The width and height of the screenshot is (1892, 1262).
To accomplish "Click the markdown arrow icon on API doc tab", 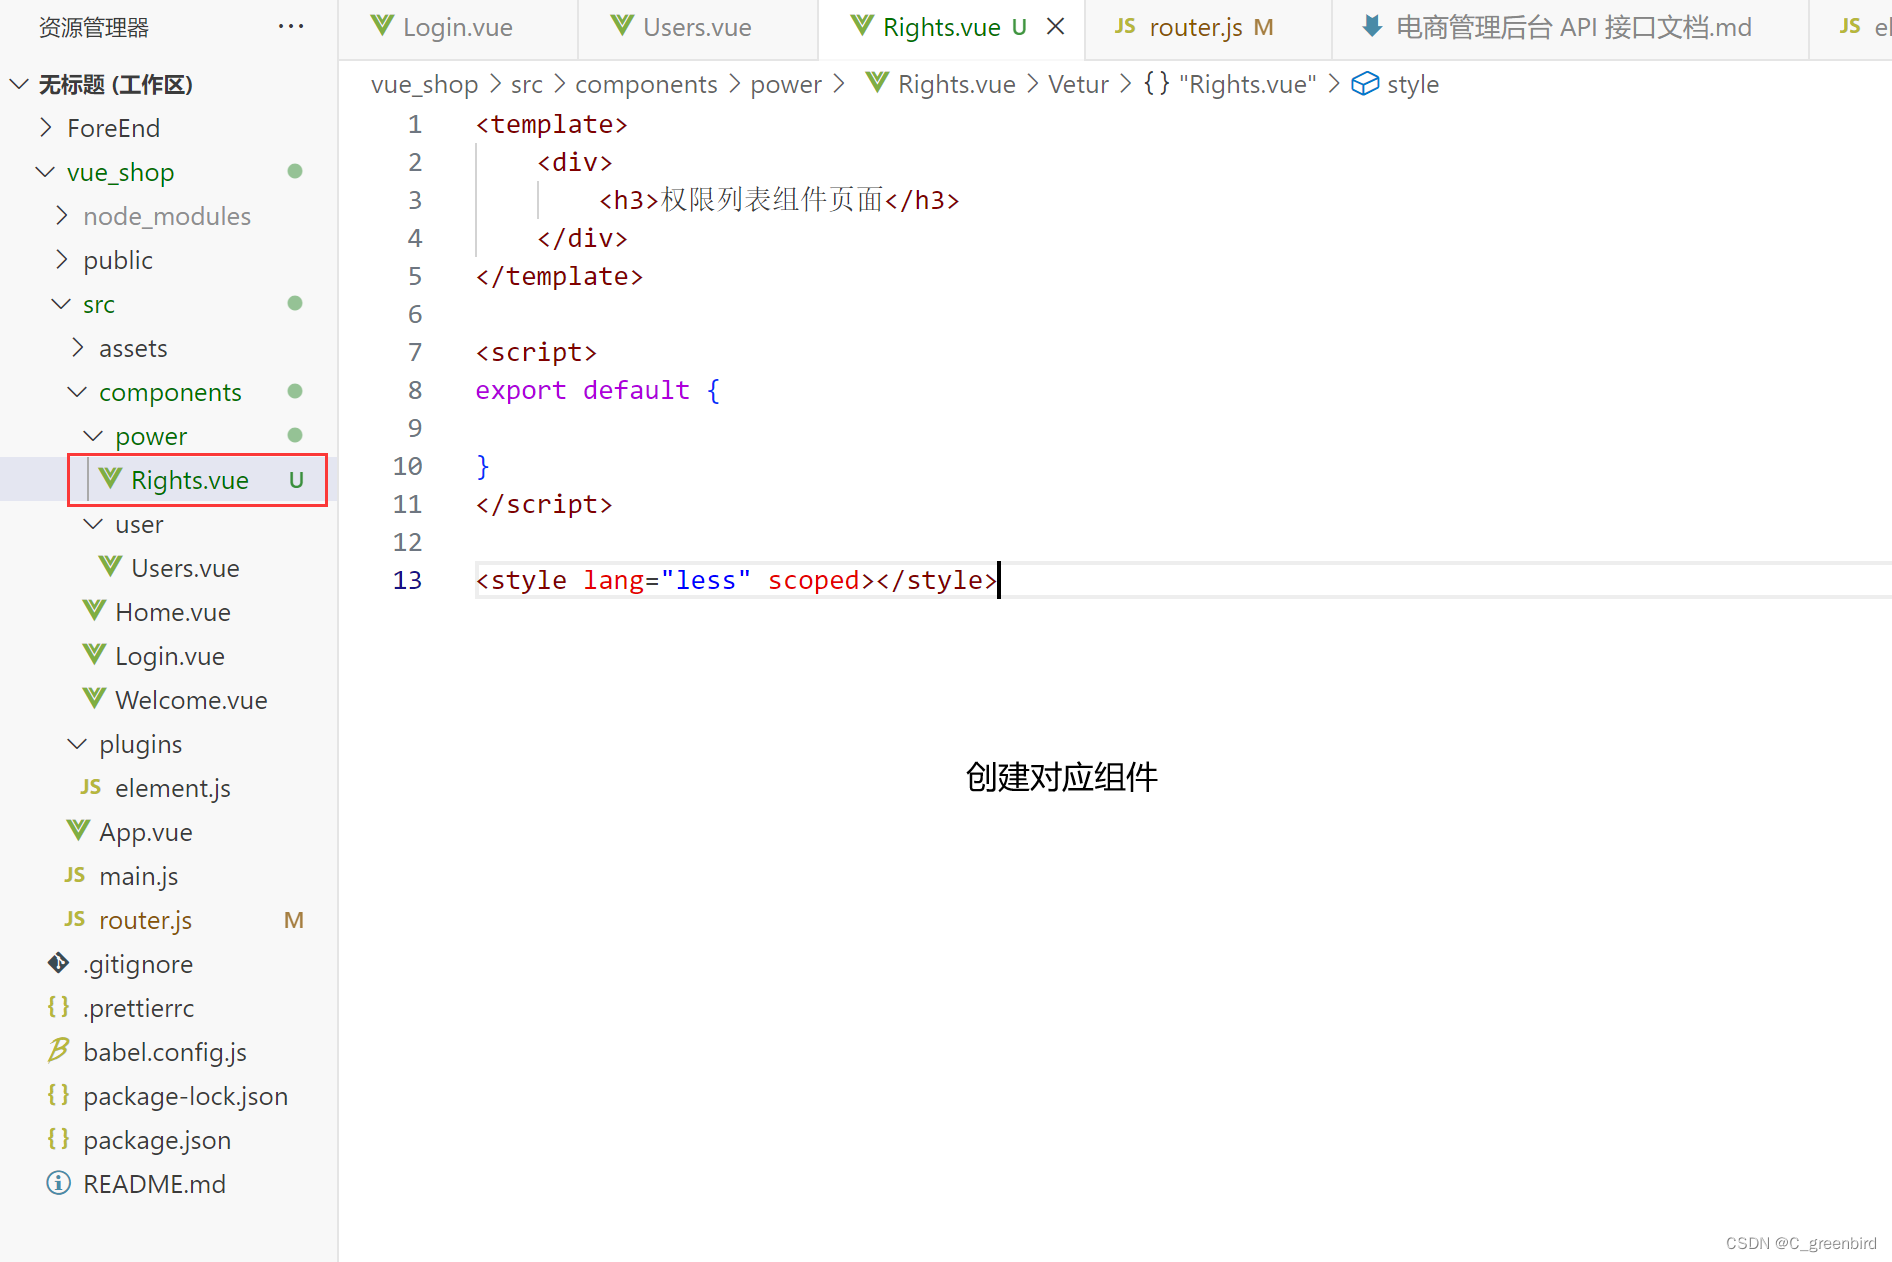I will pos(1372,26).
